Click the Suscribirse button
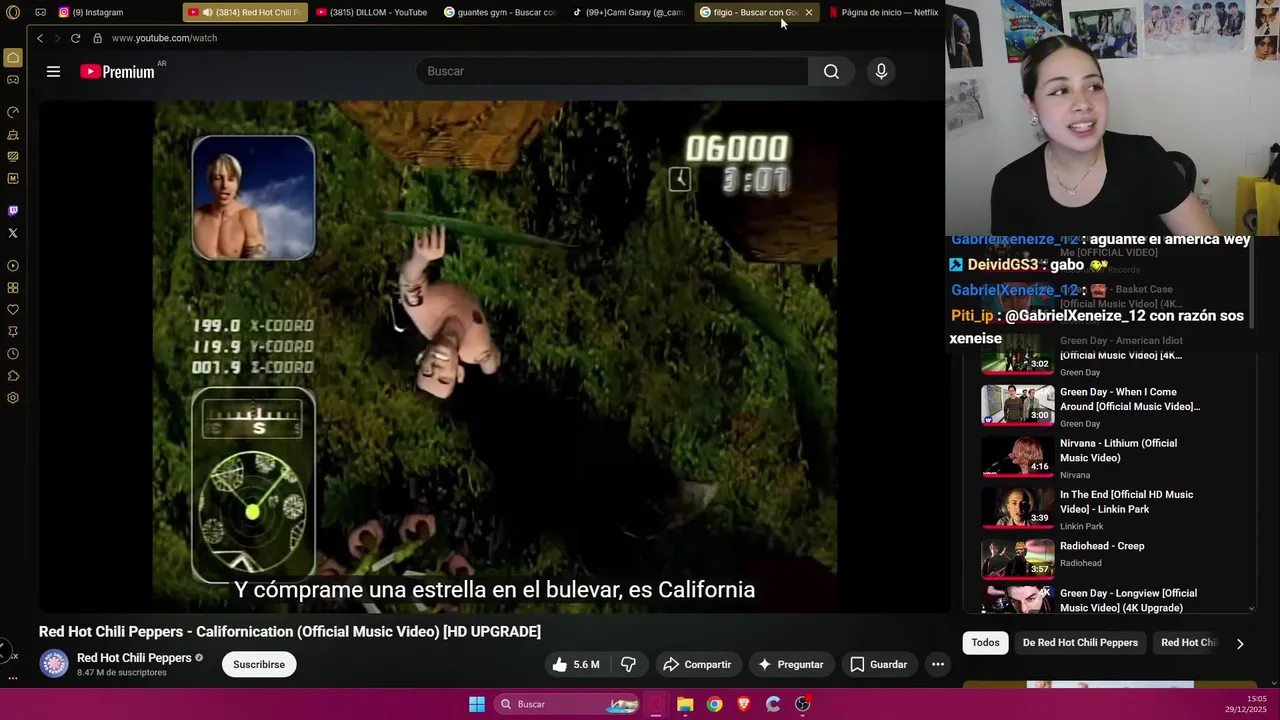 (259, 664)
